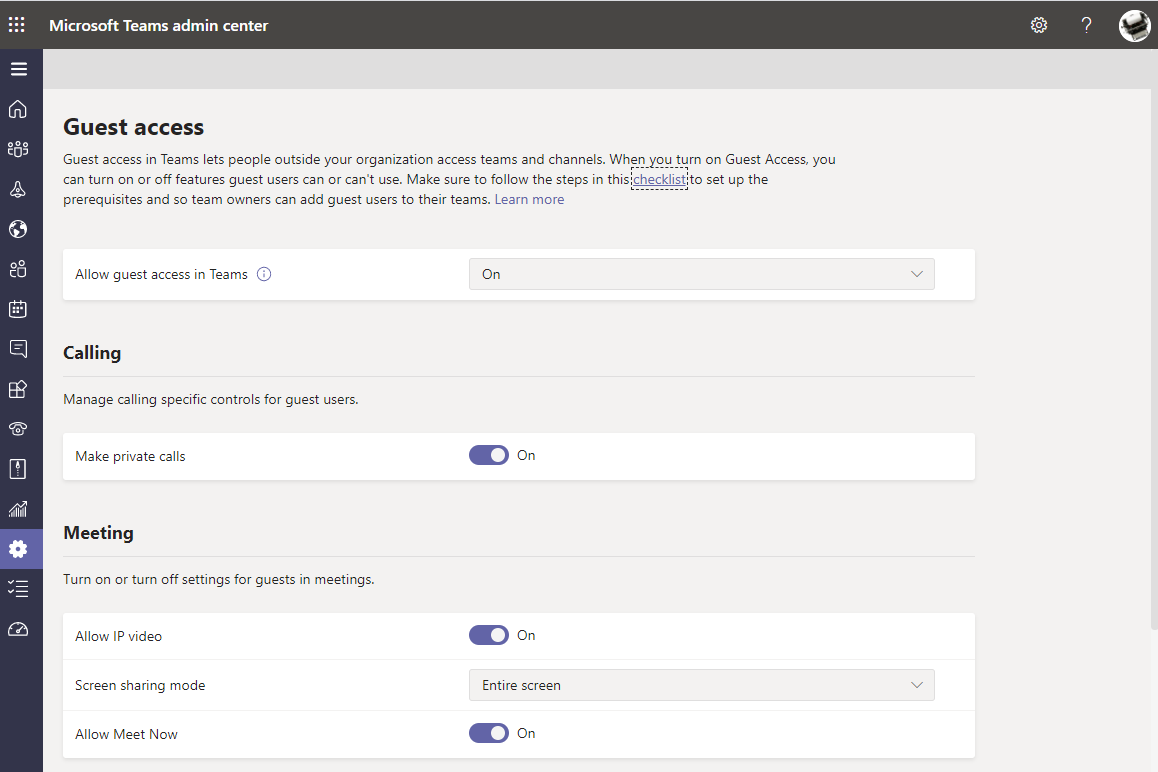This screenshot has width=1158, height=772.
Task: Open the Users section icon
Action: pyautogui.click(x=18, y=269)
